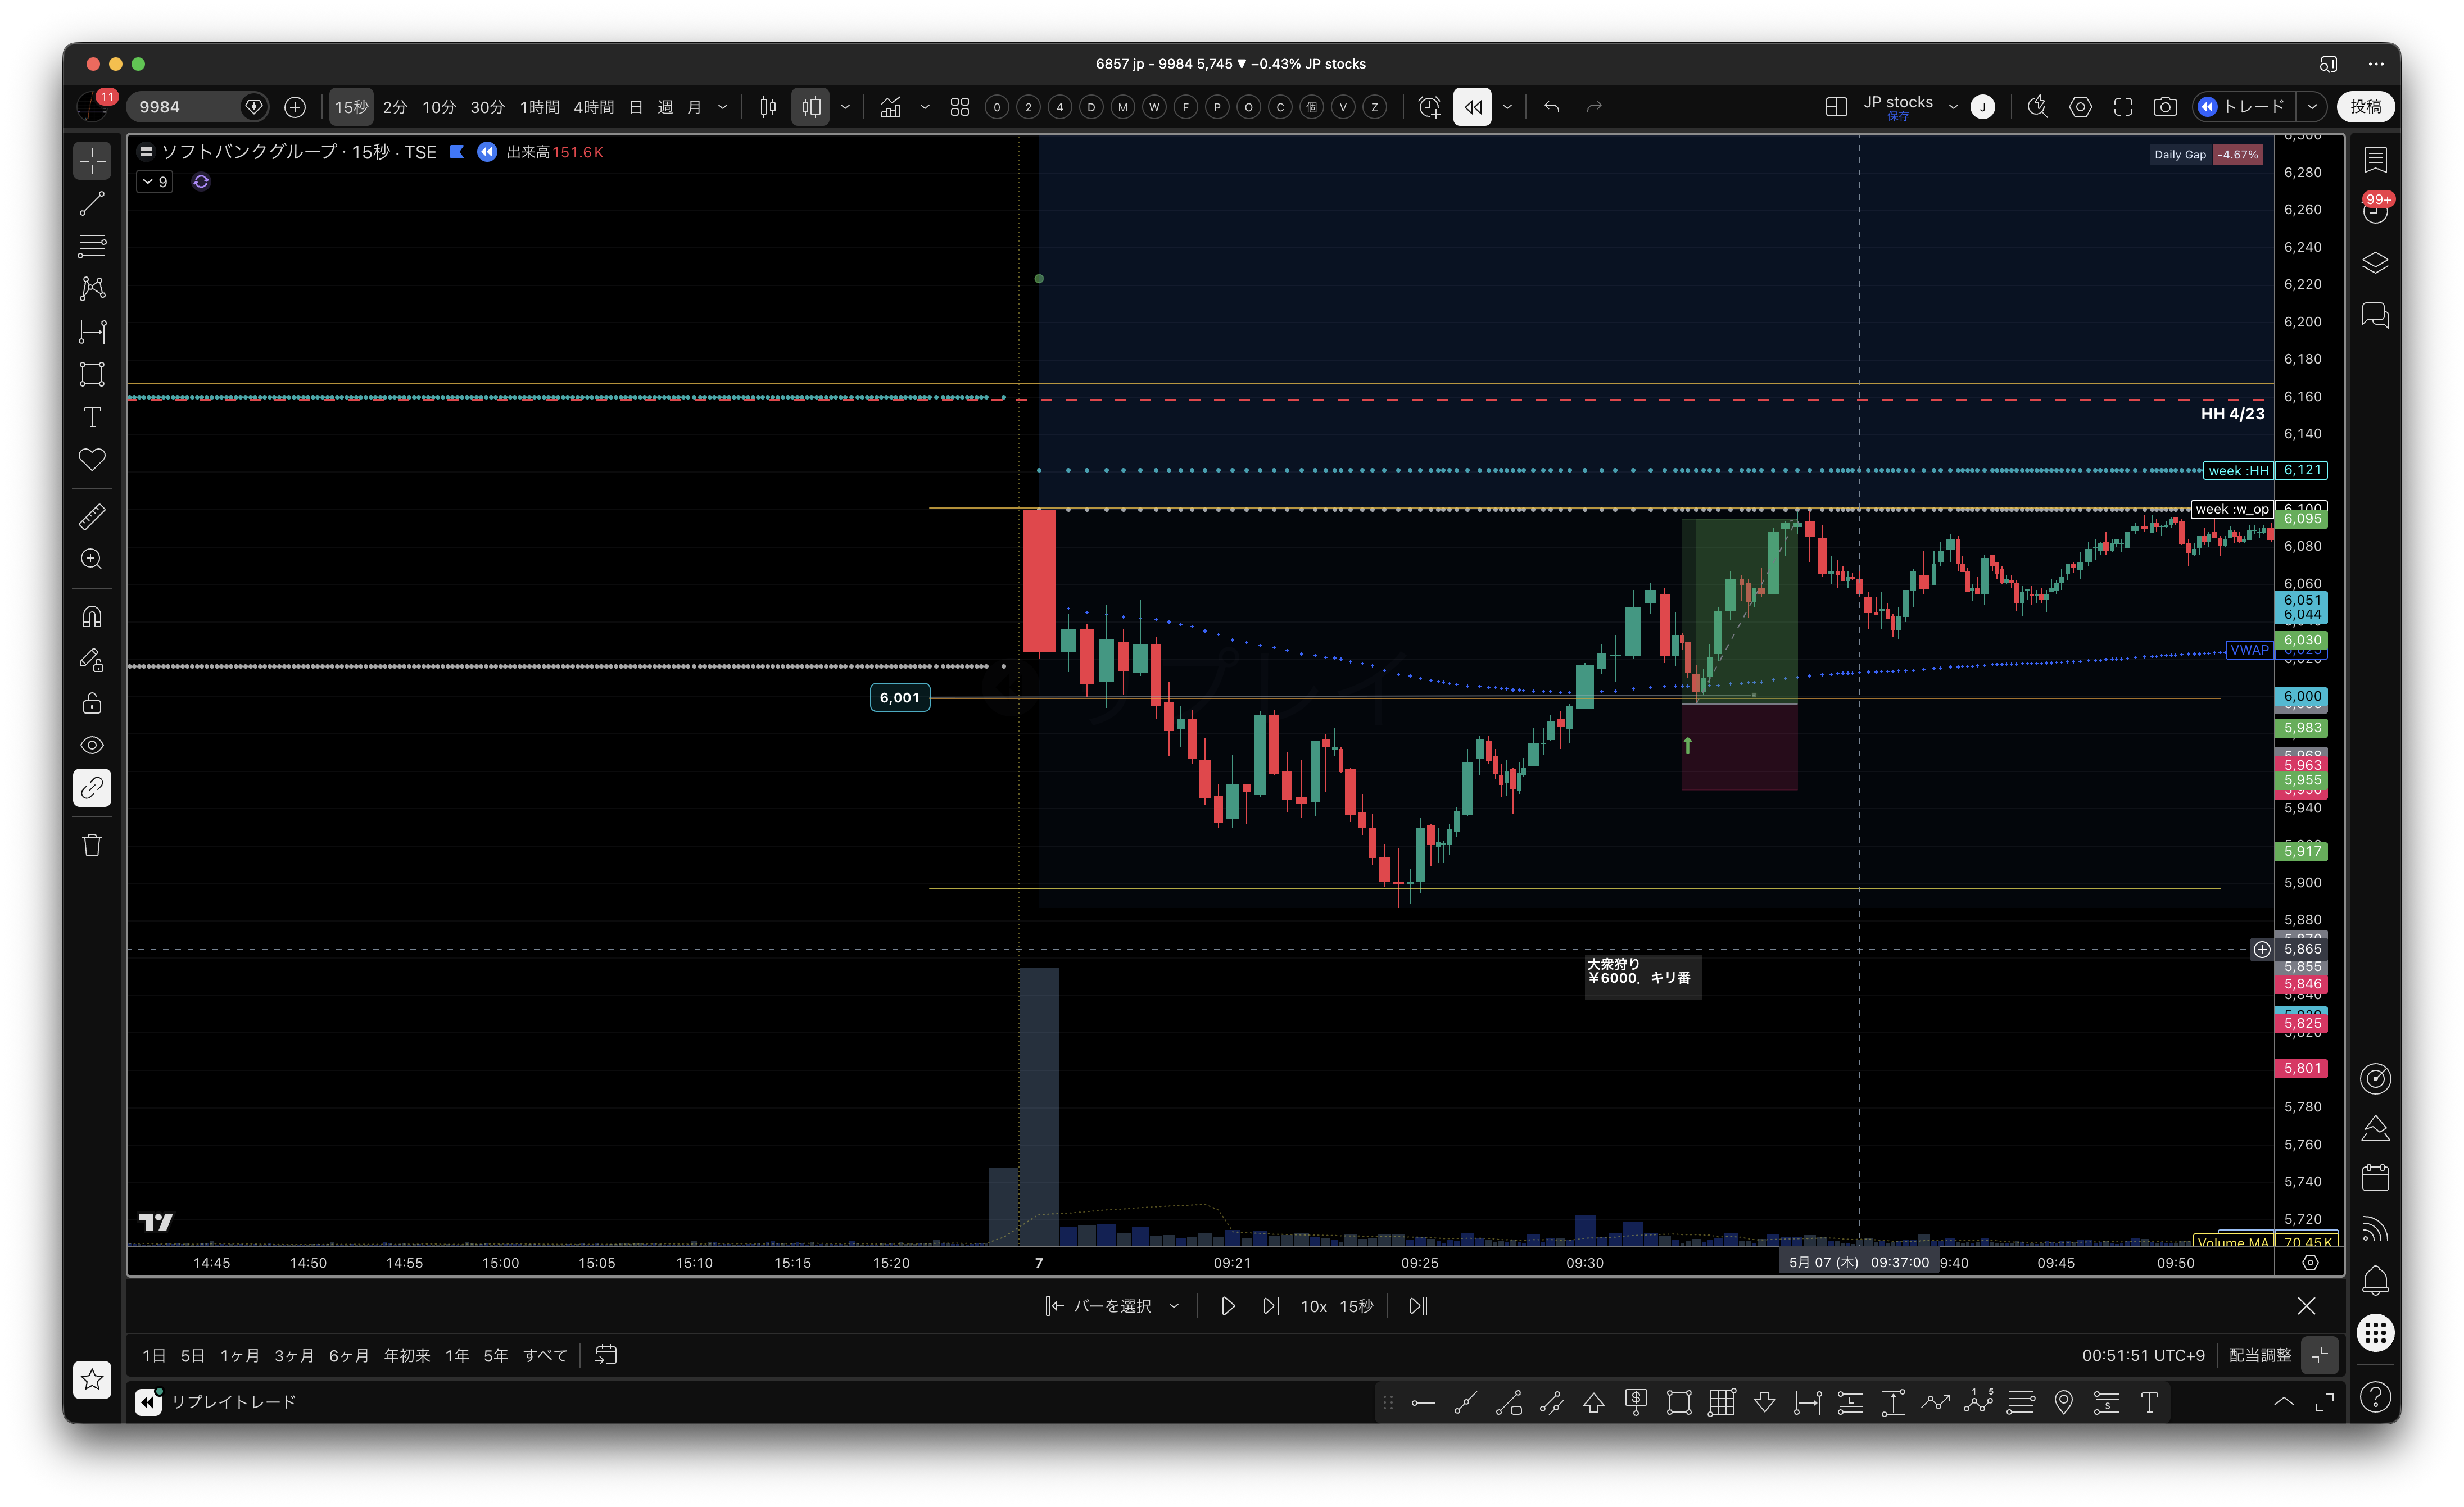Select the trend line drawing tool
The image size is (2464, 1507).
click(92, 203)
